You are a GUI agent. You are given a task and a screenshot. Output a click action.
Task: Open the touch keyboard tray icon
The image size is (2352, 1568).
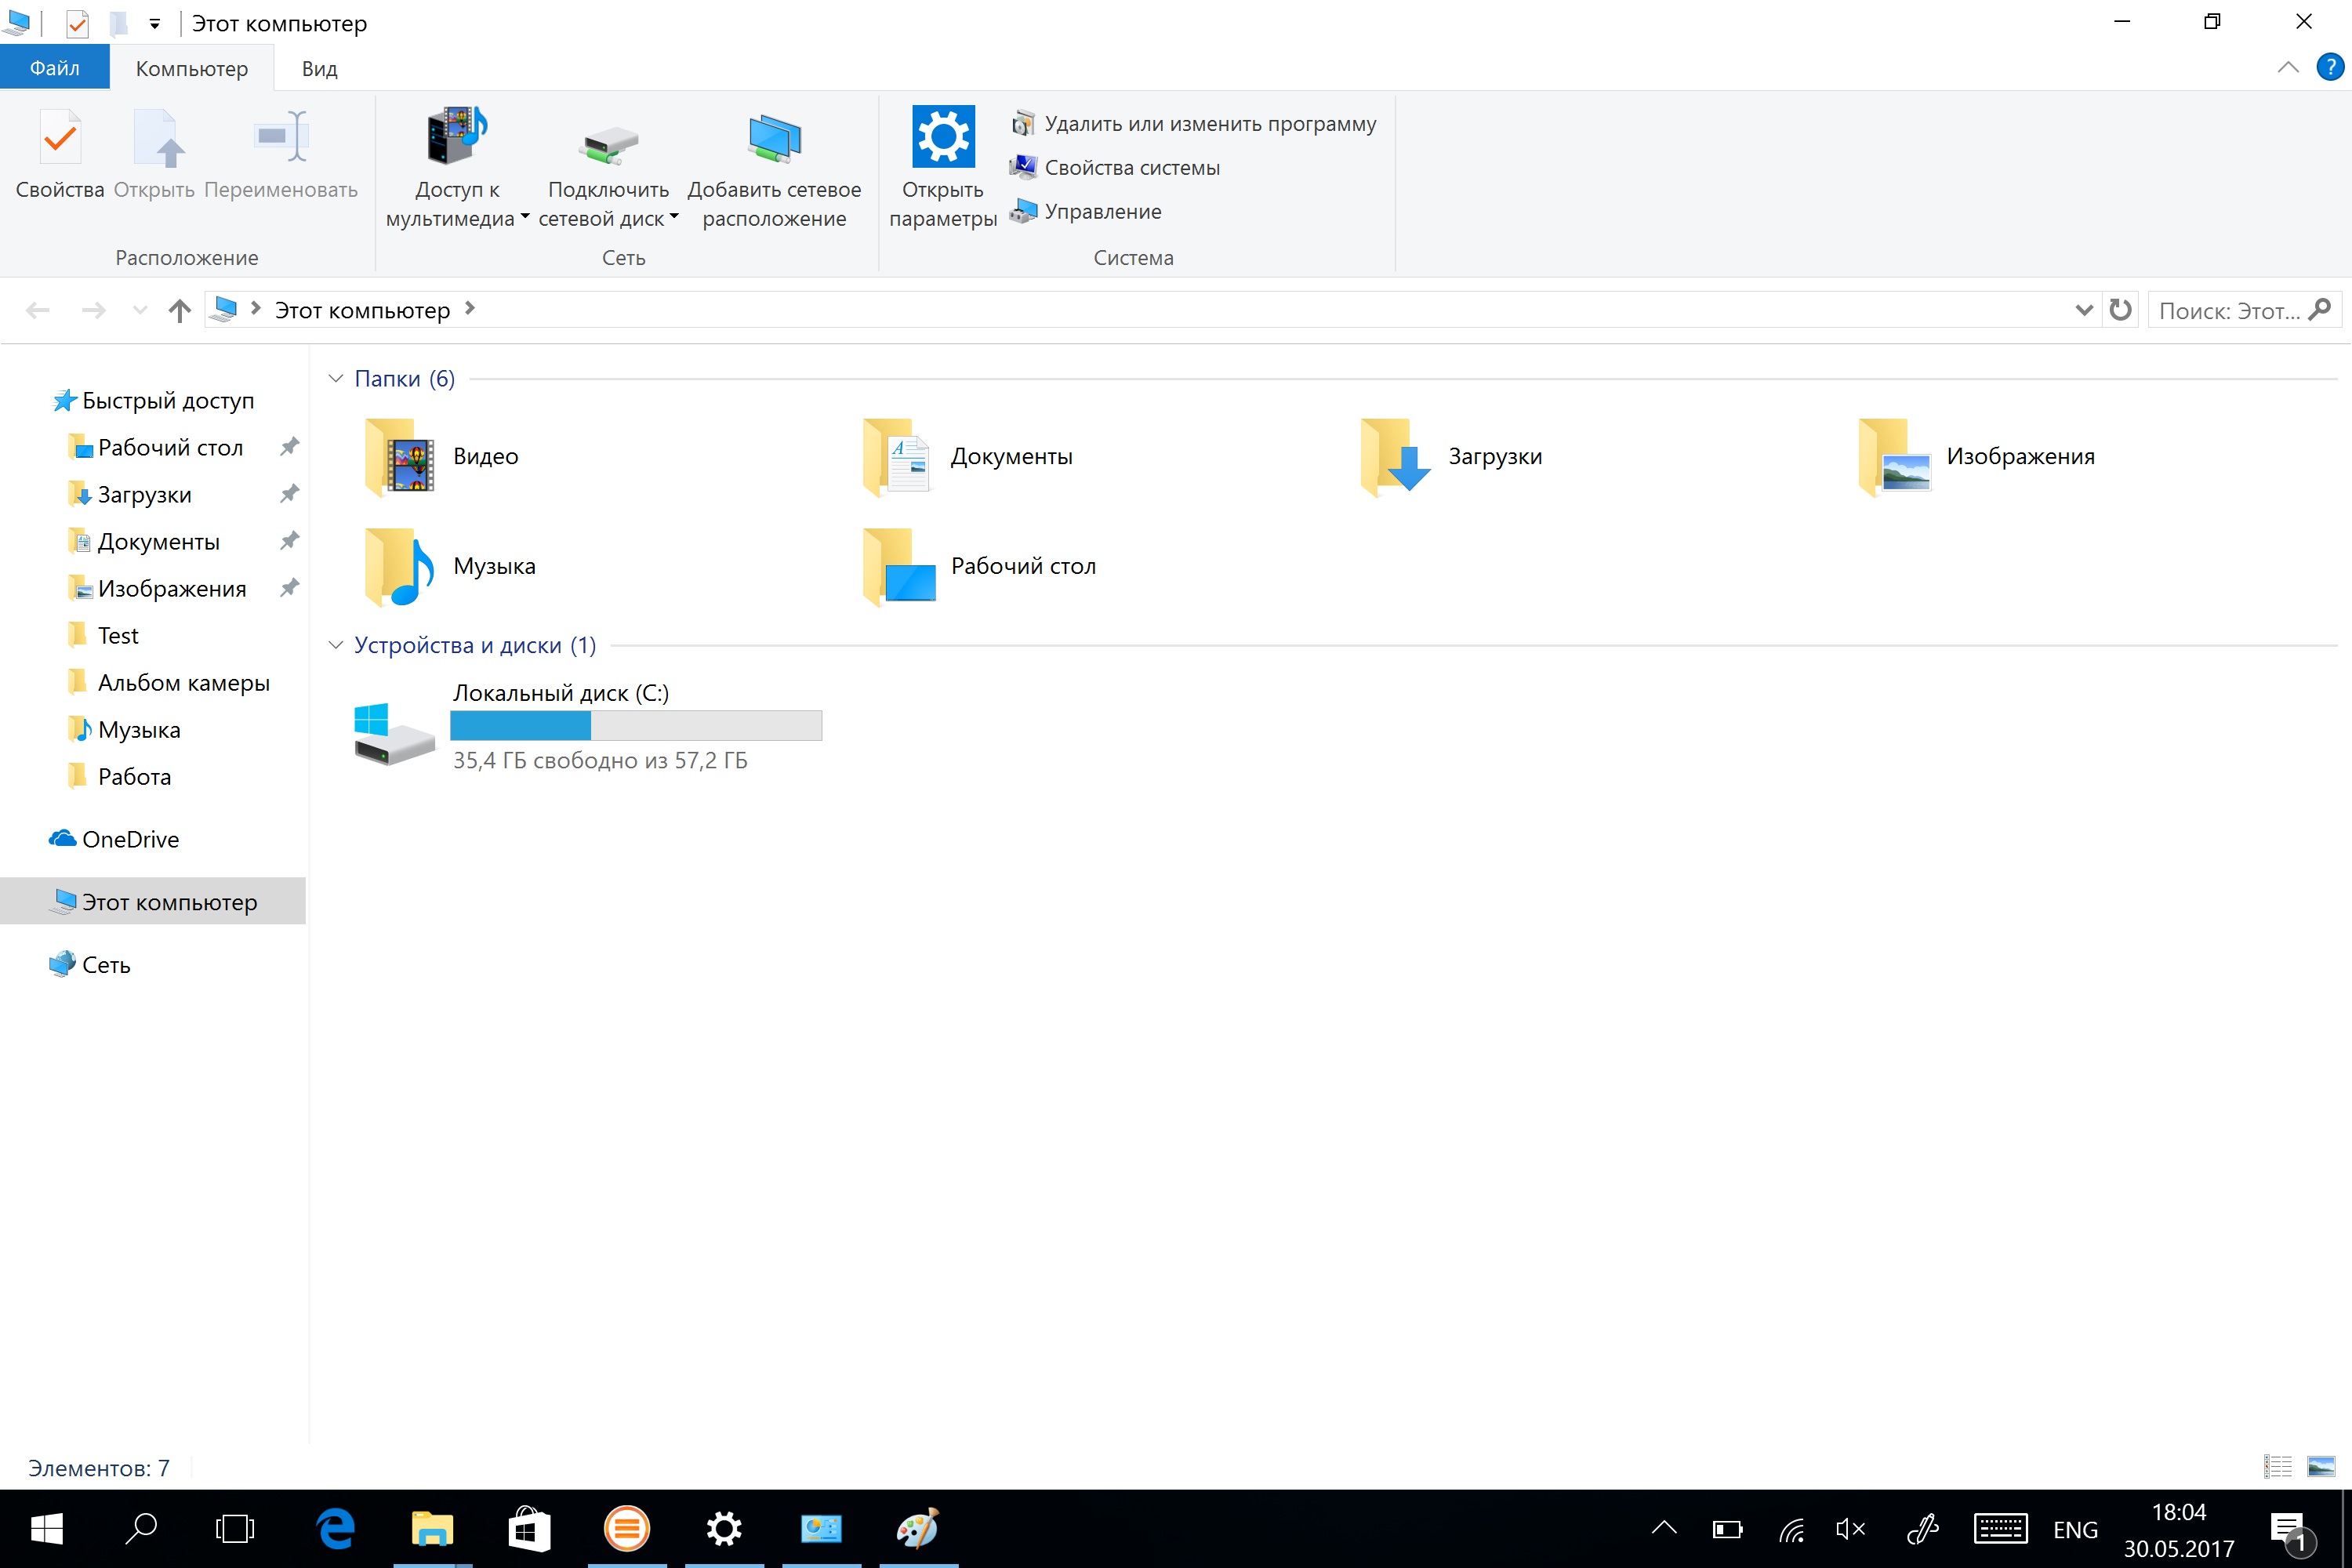(2000, 1529)
